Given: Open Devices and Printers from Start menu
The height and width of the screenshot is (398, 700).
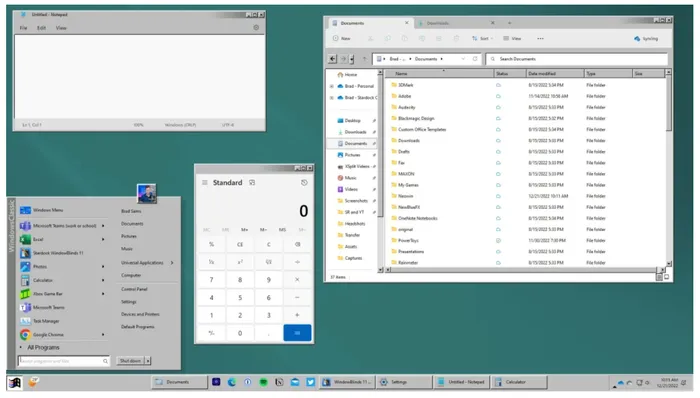Looking at the screenshot, I should tap(140, 314).
